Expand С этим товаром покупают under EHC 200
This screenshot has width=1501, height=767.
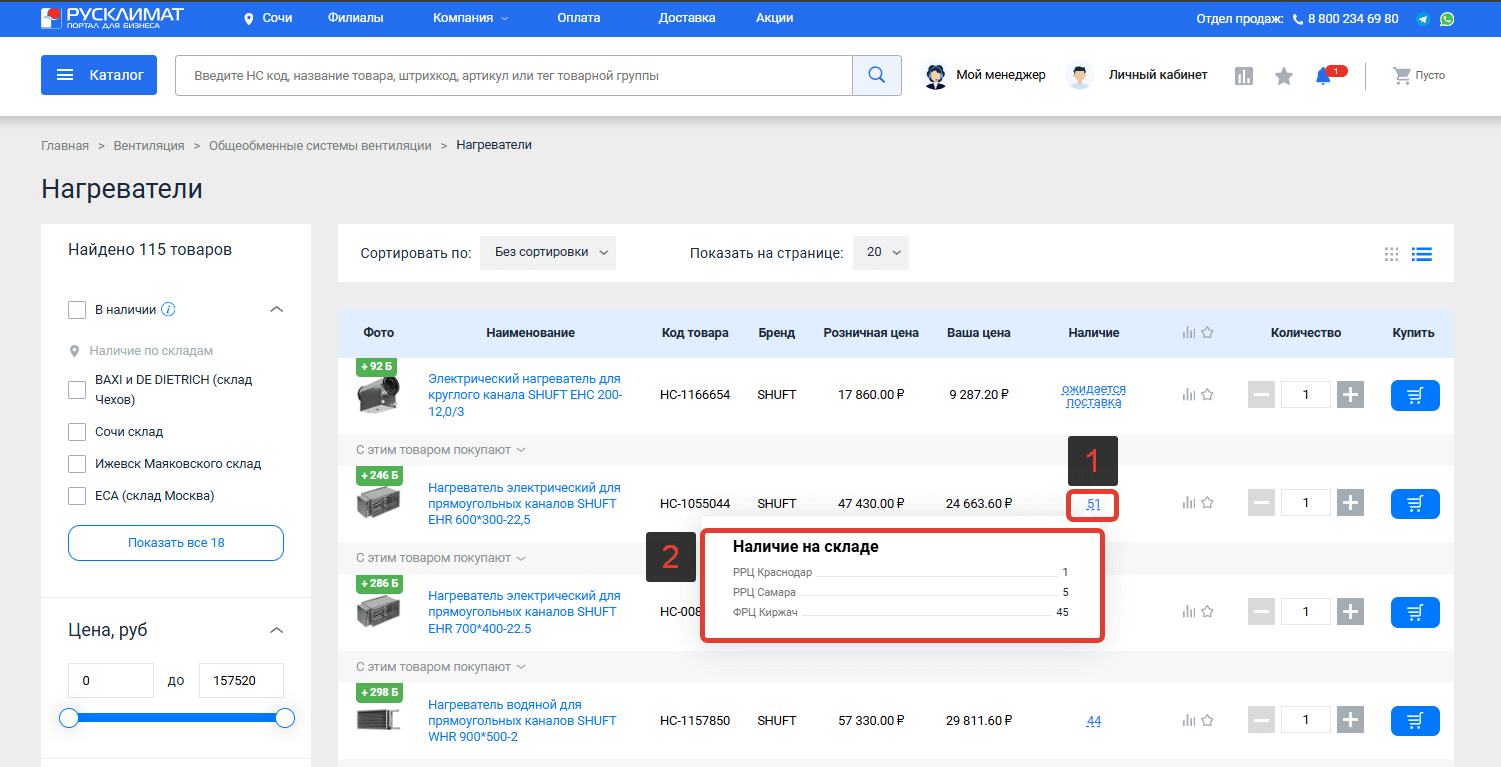(441, 450)
